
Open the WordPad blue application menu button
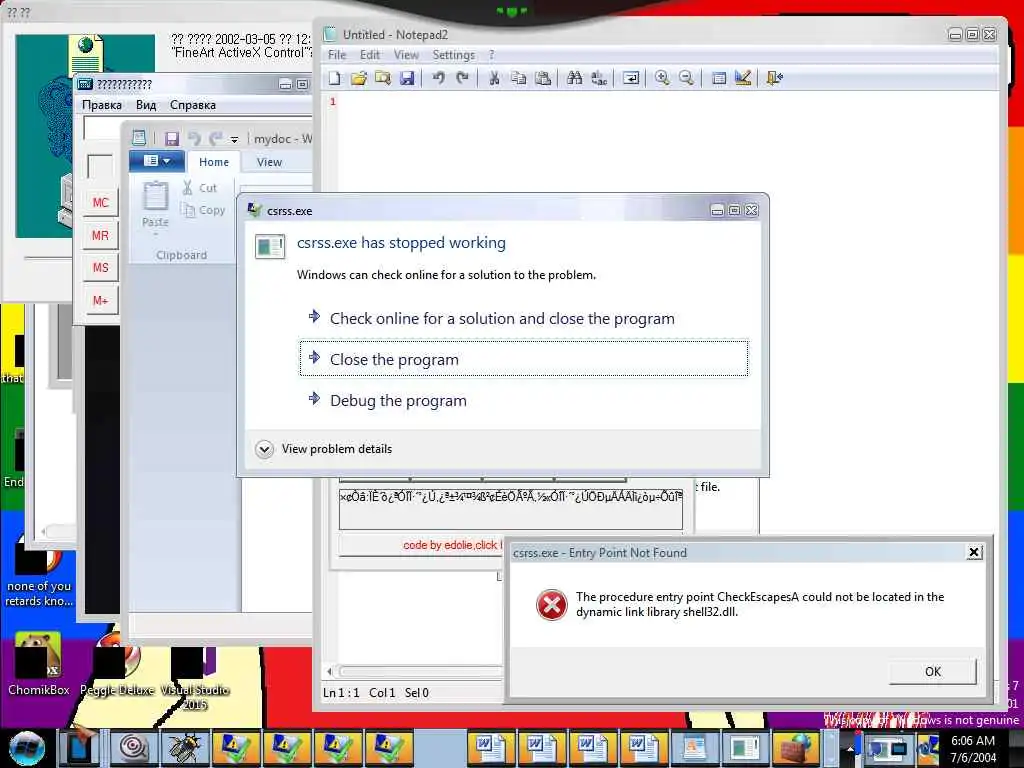click(157, 161)
